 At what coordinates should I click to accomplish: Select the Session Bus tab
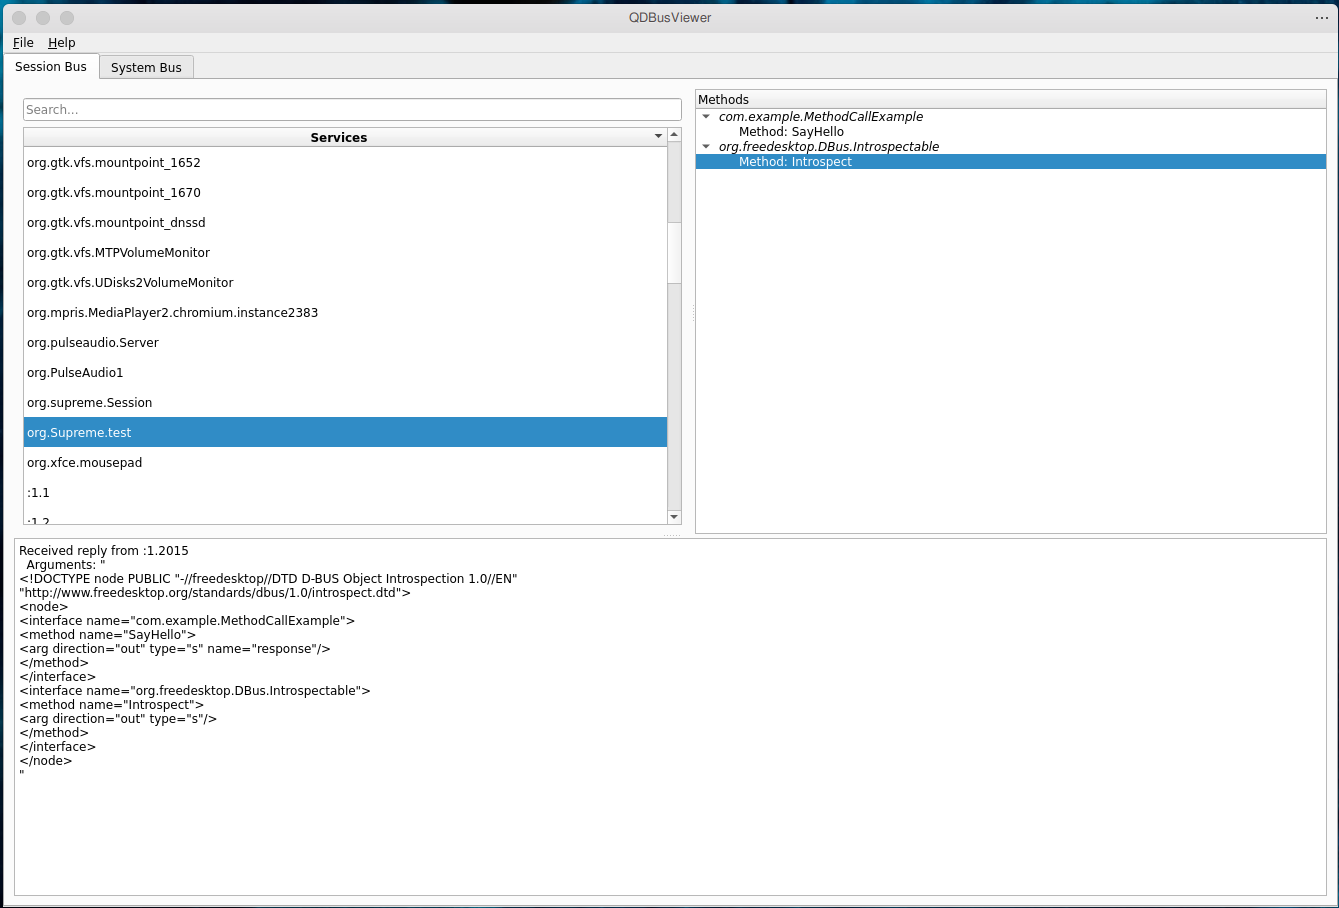[51, 66]
